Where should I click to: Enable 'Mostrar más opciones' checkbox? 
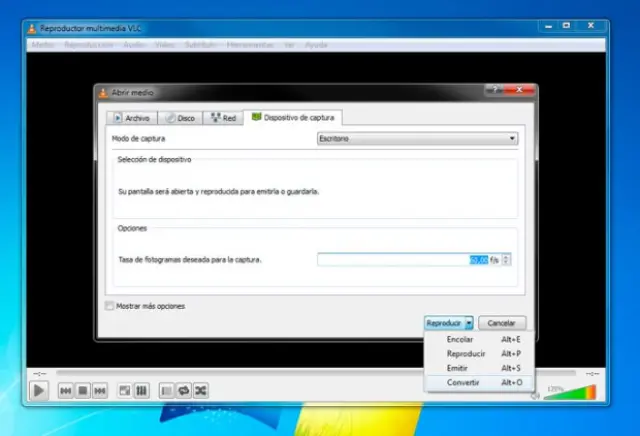click(x=110, y=306)
